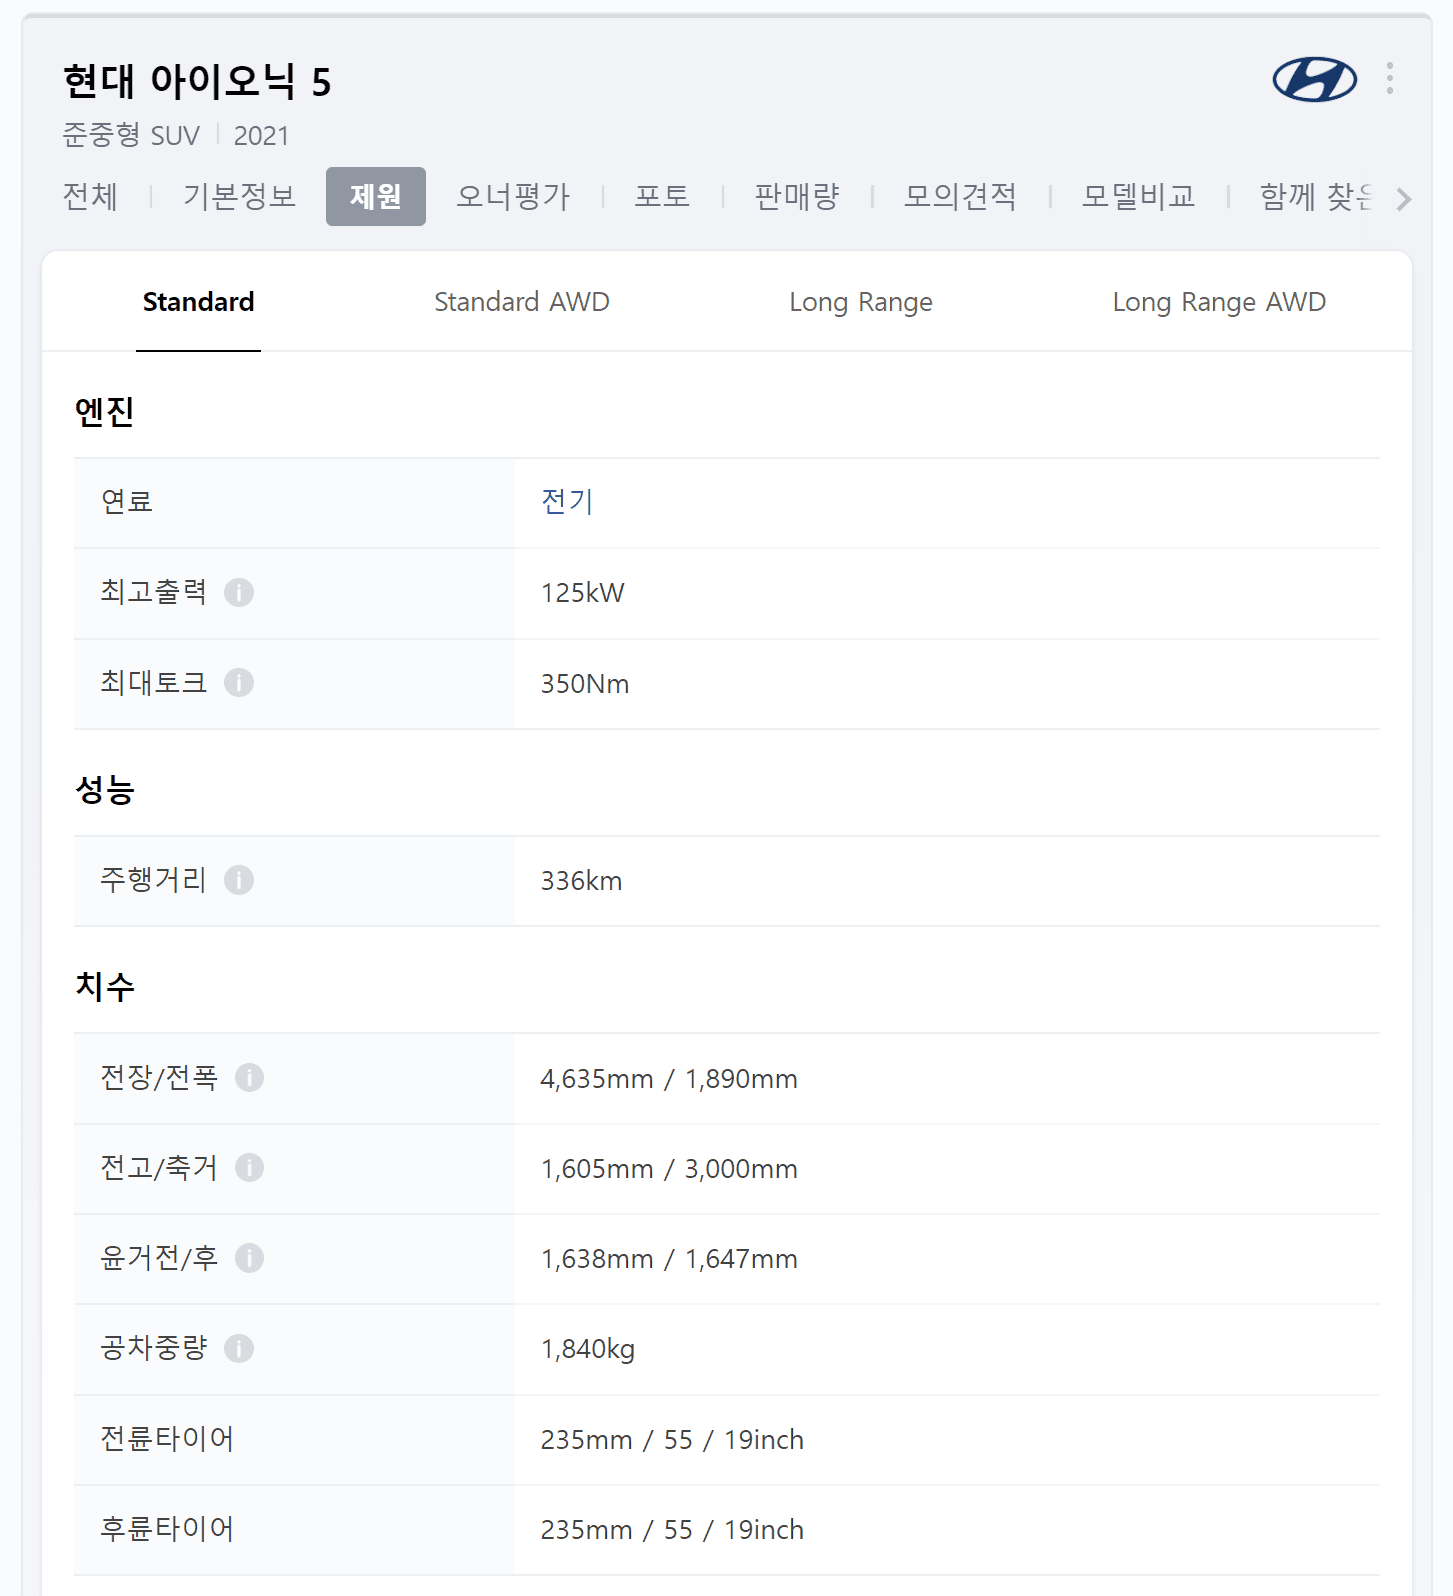The width and height of the screenshot is (1453, 1596).
Task: Click the 엔진 section heading
Action: click(x=105, y=411)
